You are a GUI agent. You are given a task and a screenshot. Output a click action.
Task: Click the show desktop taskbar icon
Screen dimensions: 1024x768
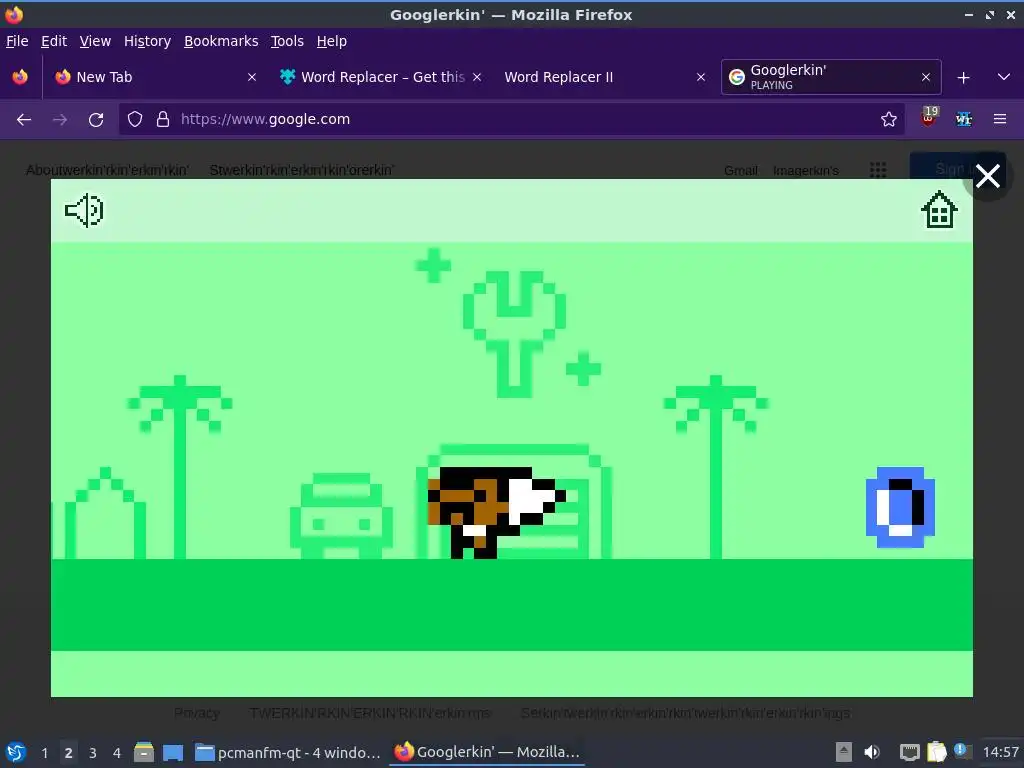pyautogui.click(x=173, y=752)
